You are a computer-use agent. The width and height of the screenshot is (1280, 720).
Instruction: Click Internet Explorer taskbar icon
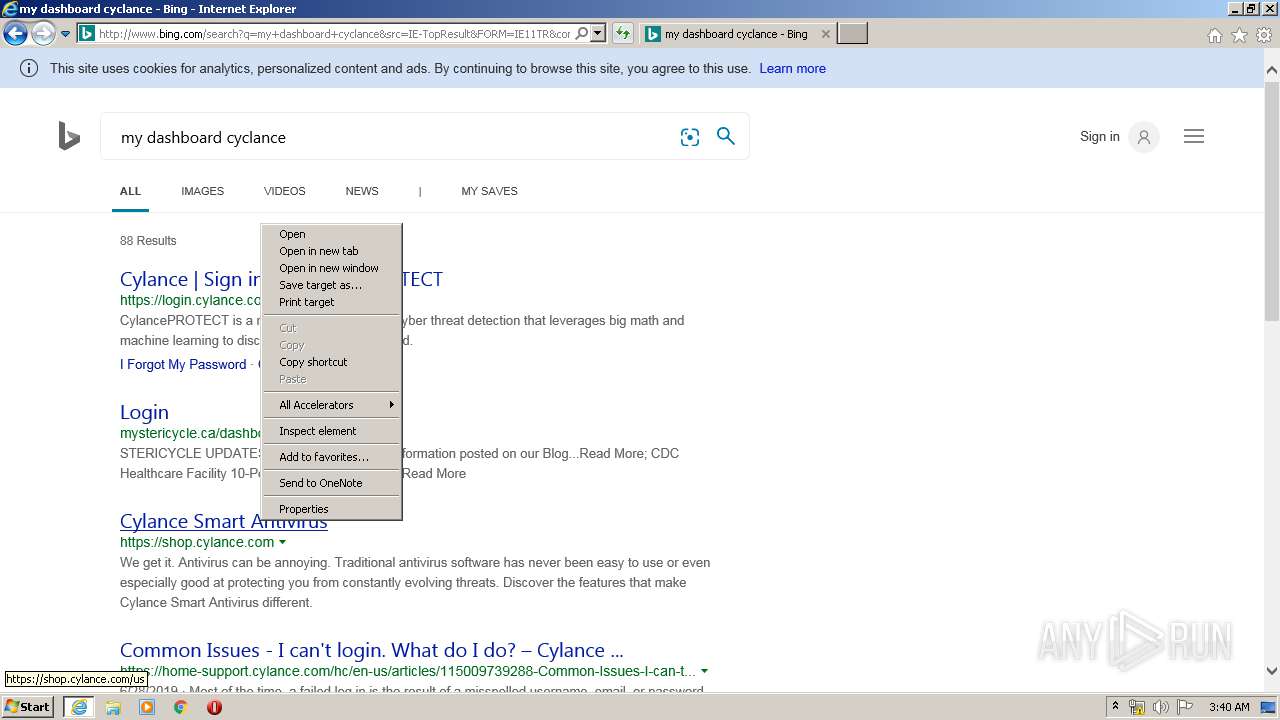point(78,707)
